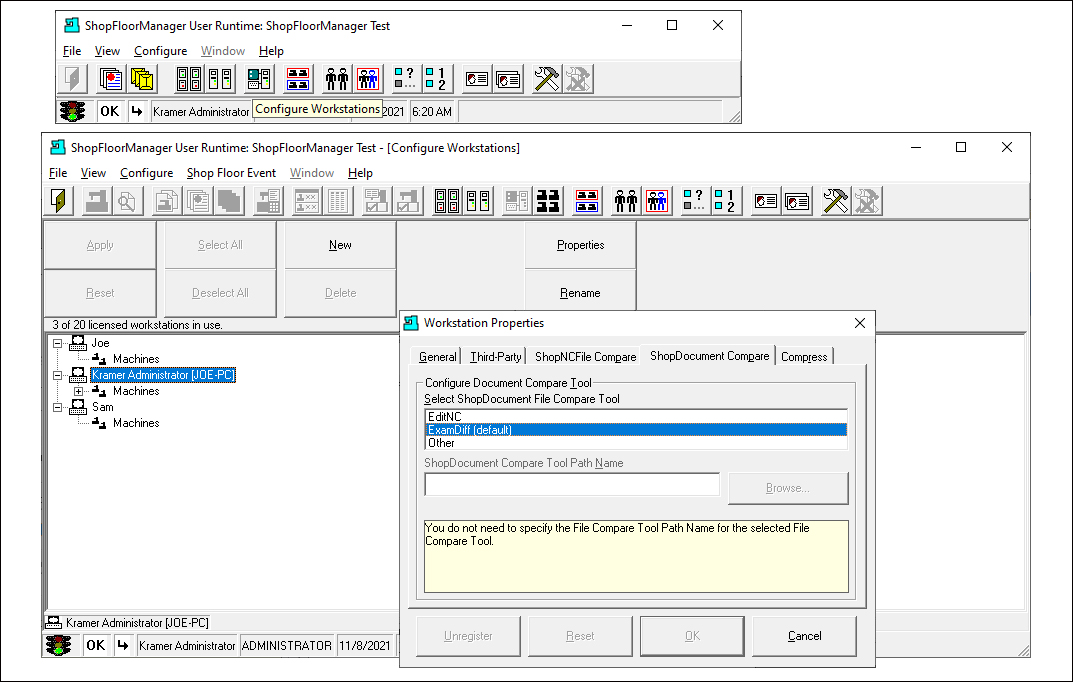Click ADMINISTRATOR in Configure Workstations status bar

[x=287, y=646]
